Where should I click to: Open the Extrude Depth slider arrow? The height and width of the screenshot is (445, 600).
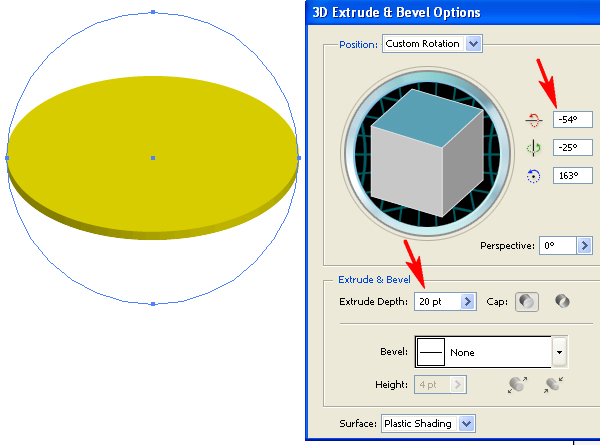pos(468,302)
